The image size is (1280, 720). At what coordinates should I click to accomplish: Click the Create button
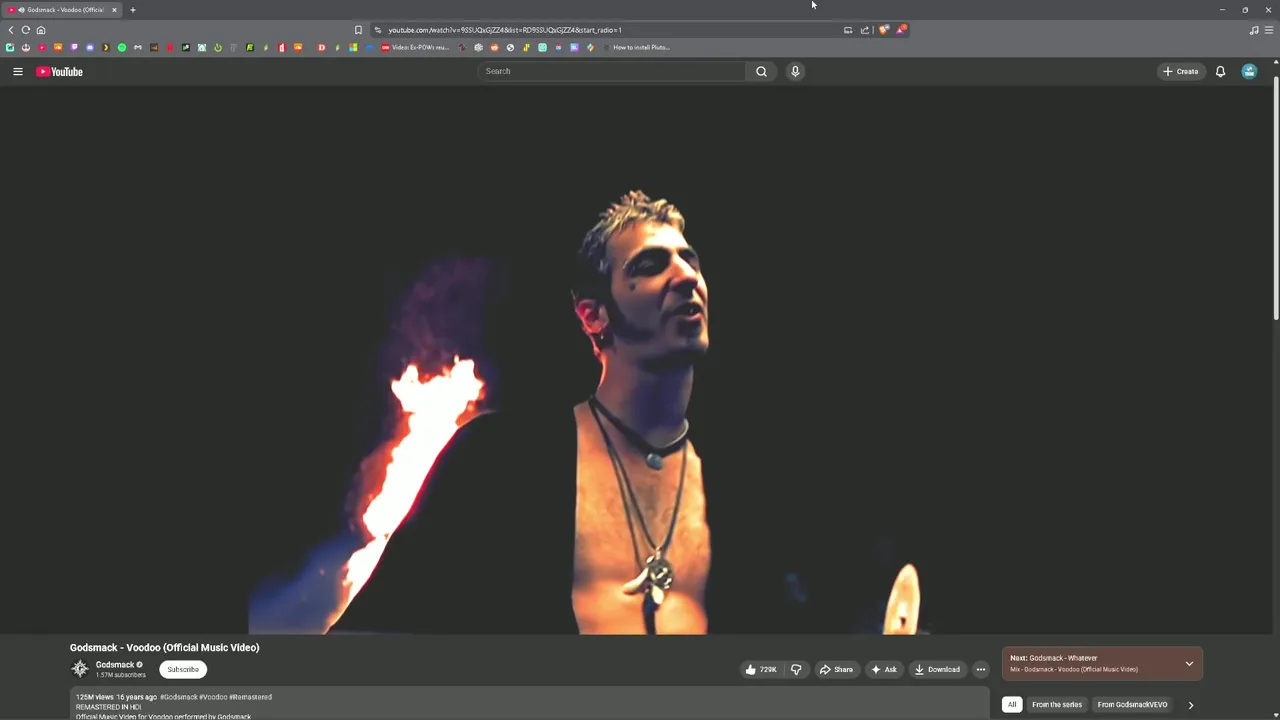click(1181, 71)
